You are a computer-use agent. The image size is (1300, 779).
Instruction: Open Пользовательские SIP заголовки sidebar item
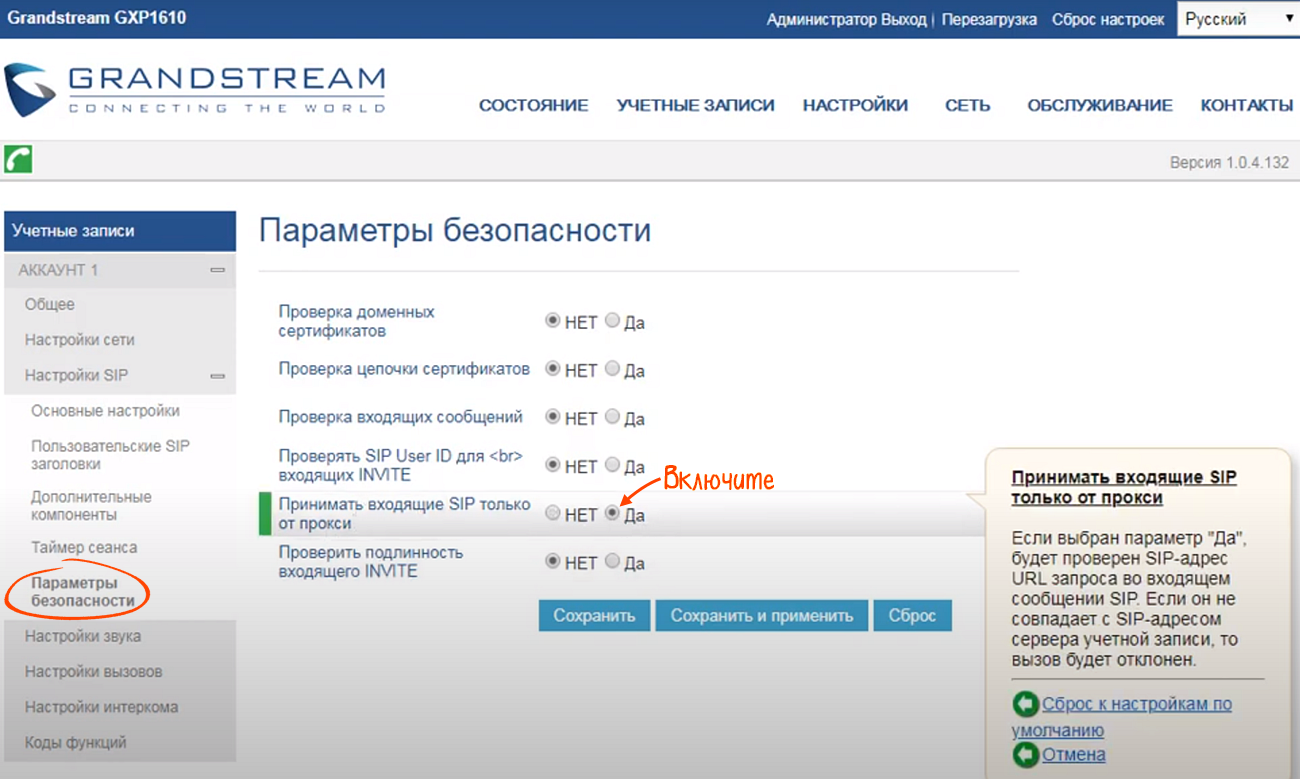(110, 455)
